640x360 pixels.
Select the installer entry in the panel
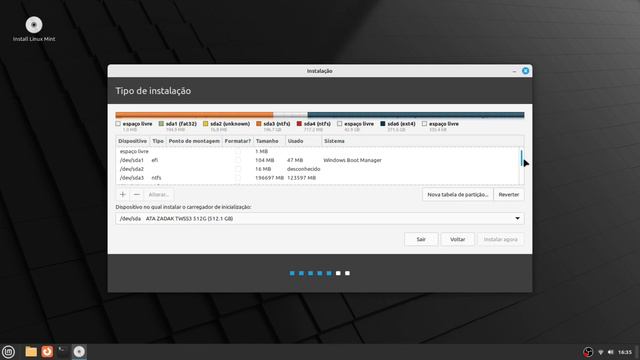coord(79,351)
